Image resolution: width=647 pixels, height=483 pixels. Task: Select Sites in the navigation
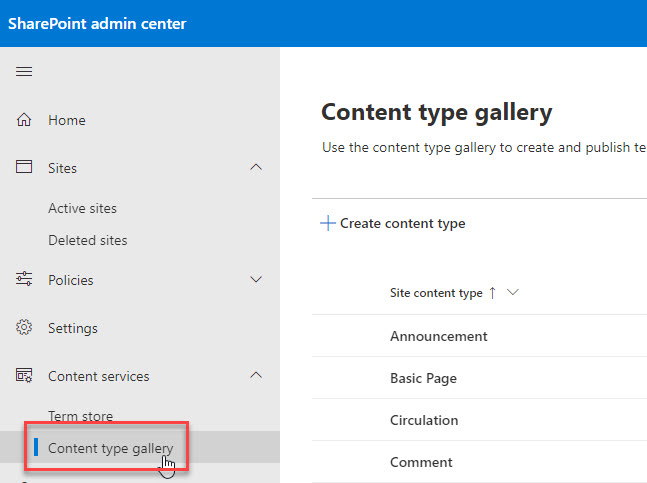pyautogui.click(x=62, y=168)
